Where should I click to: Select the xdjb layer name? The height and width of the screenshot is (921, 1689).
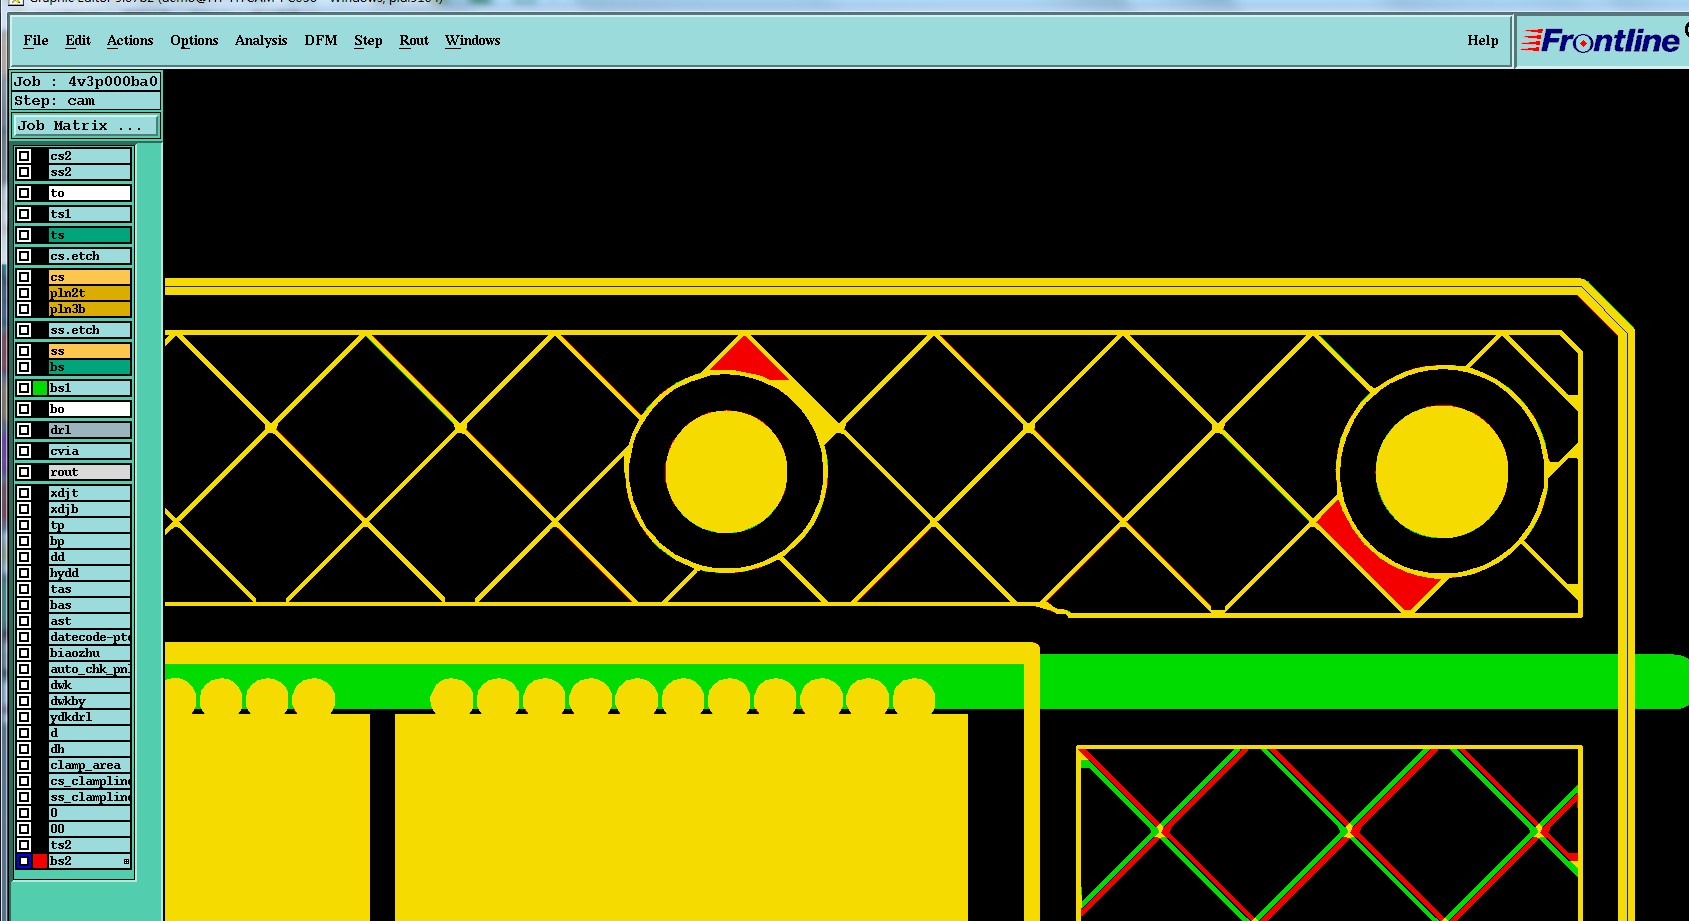[90, 509]
